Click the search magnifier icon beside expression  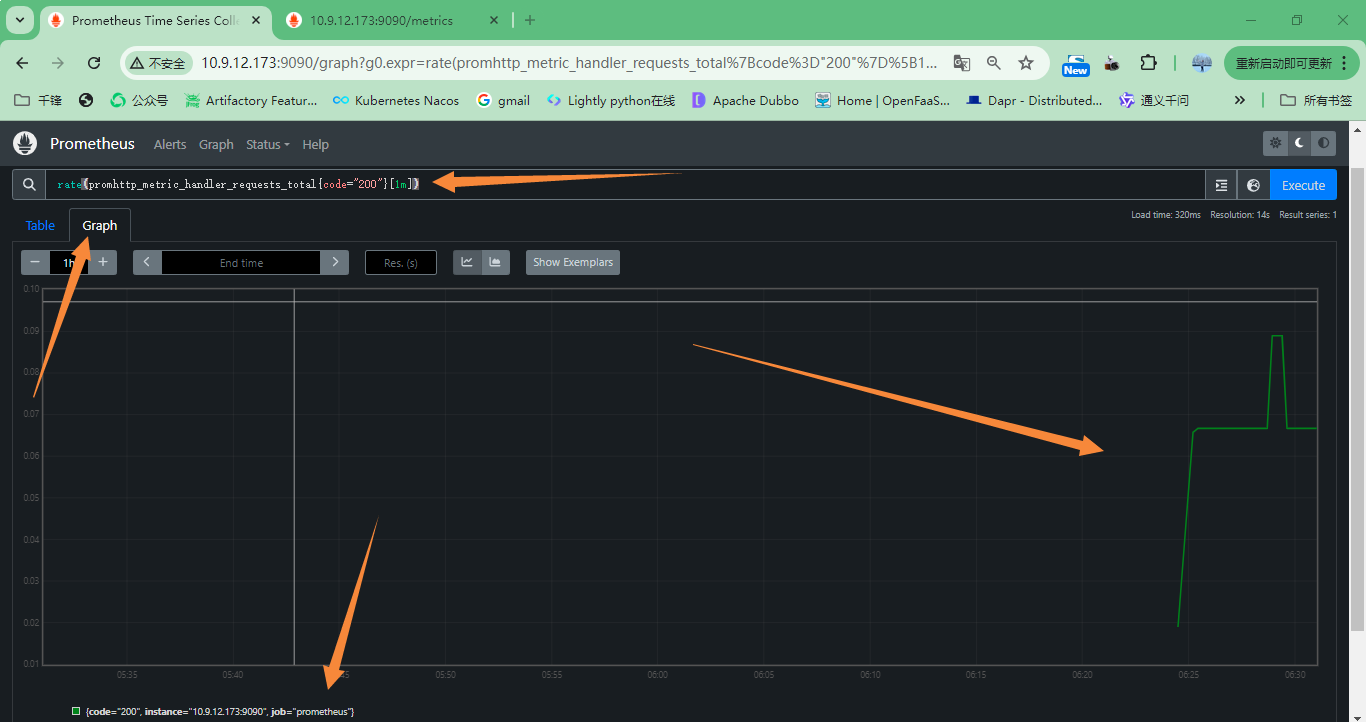(x=29, y=185)
